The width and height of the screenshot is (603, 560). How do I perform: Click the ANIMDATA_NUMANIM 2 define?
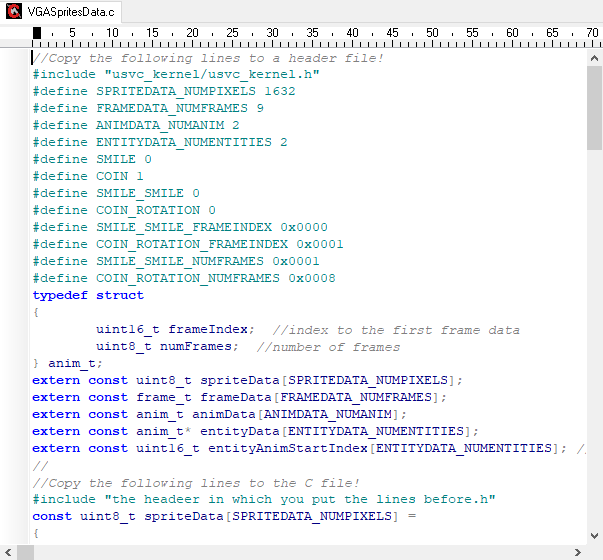(x=136, y=125)
